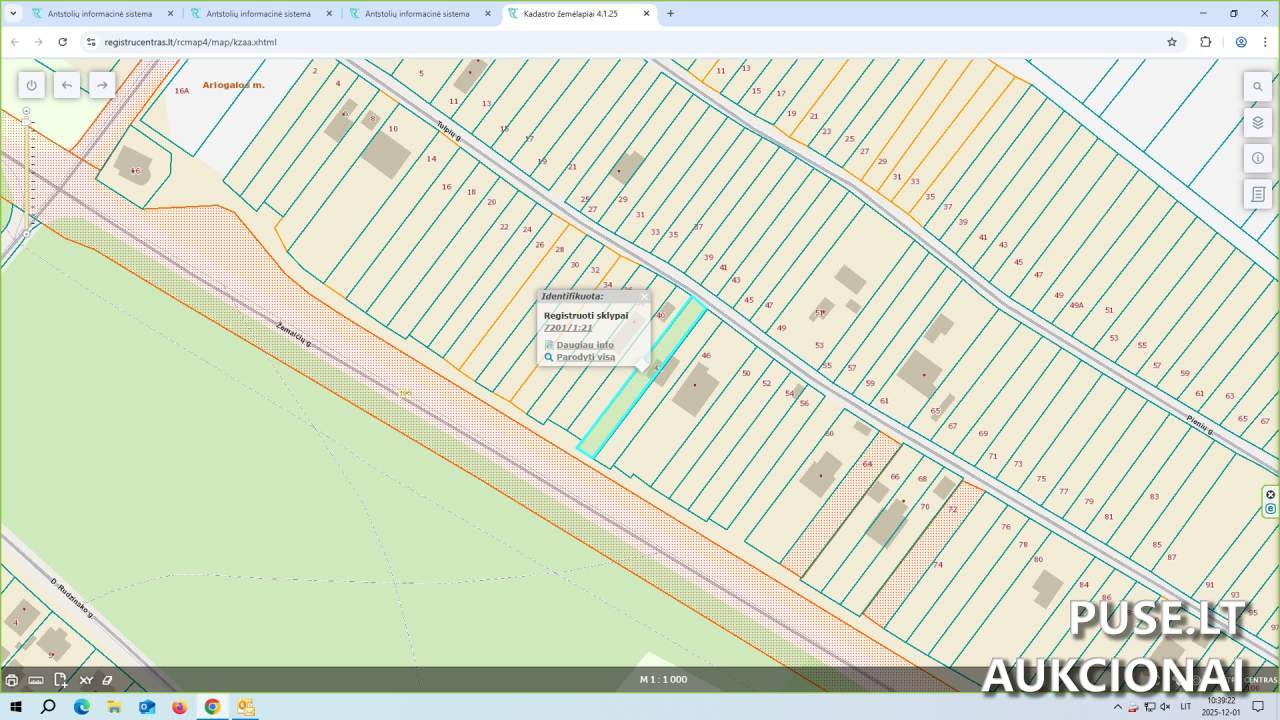Switch to Kadastro žemėlapiai 4.1.25 tab
Screen dimensions: 1280x720
coord(570,14)
